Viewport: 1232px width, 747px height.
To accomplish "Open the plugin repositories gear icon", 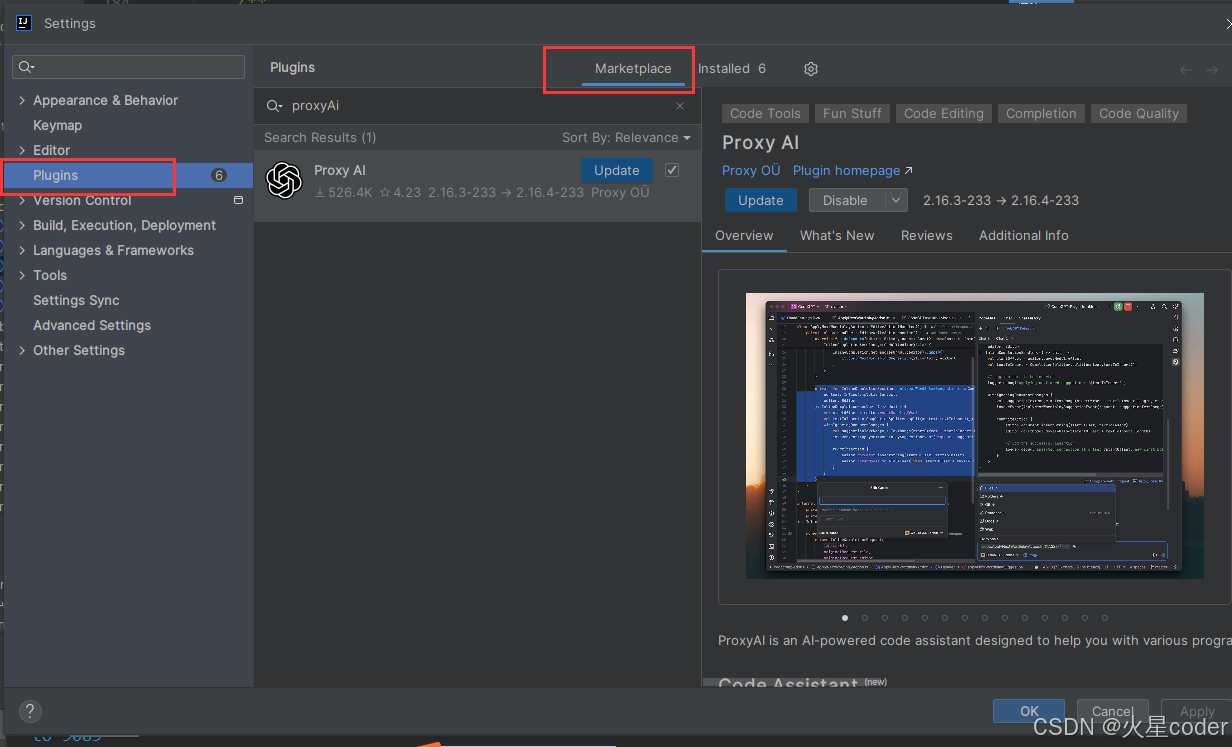I will click(810, 68).
